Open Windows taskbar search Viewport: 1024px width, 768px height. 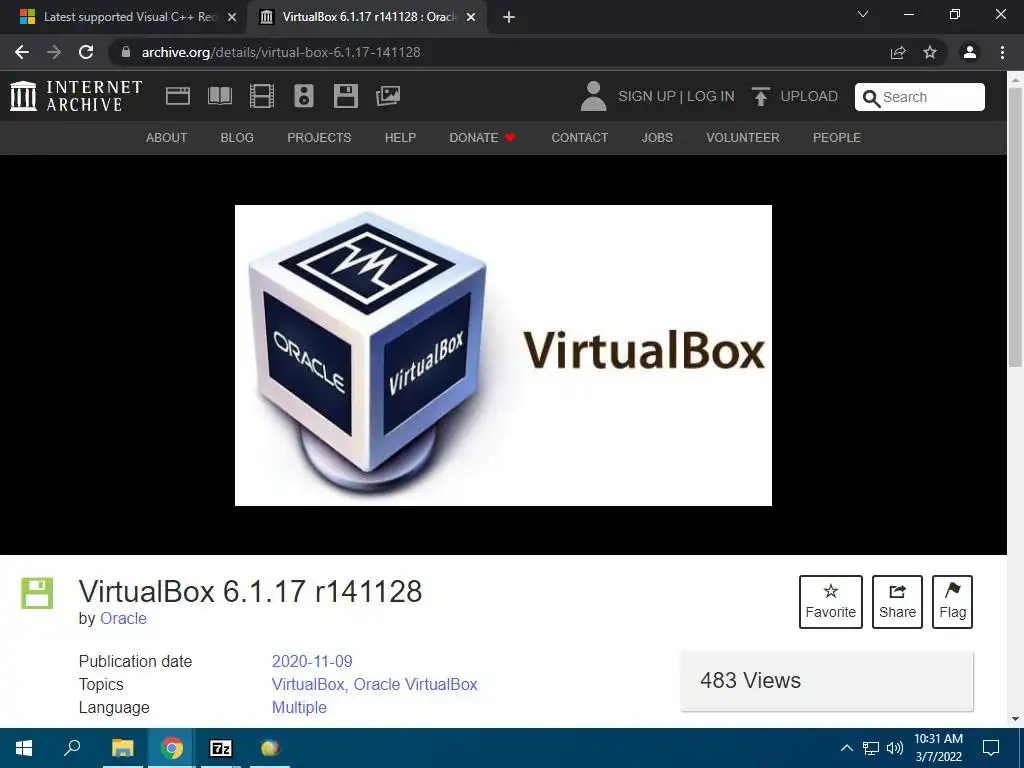click(72, 748)
